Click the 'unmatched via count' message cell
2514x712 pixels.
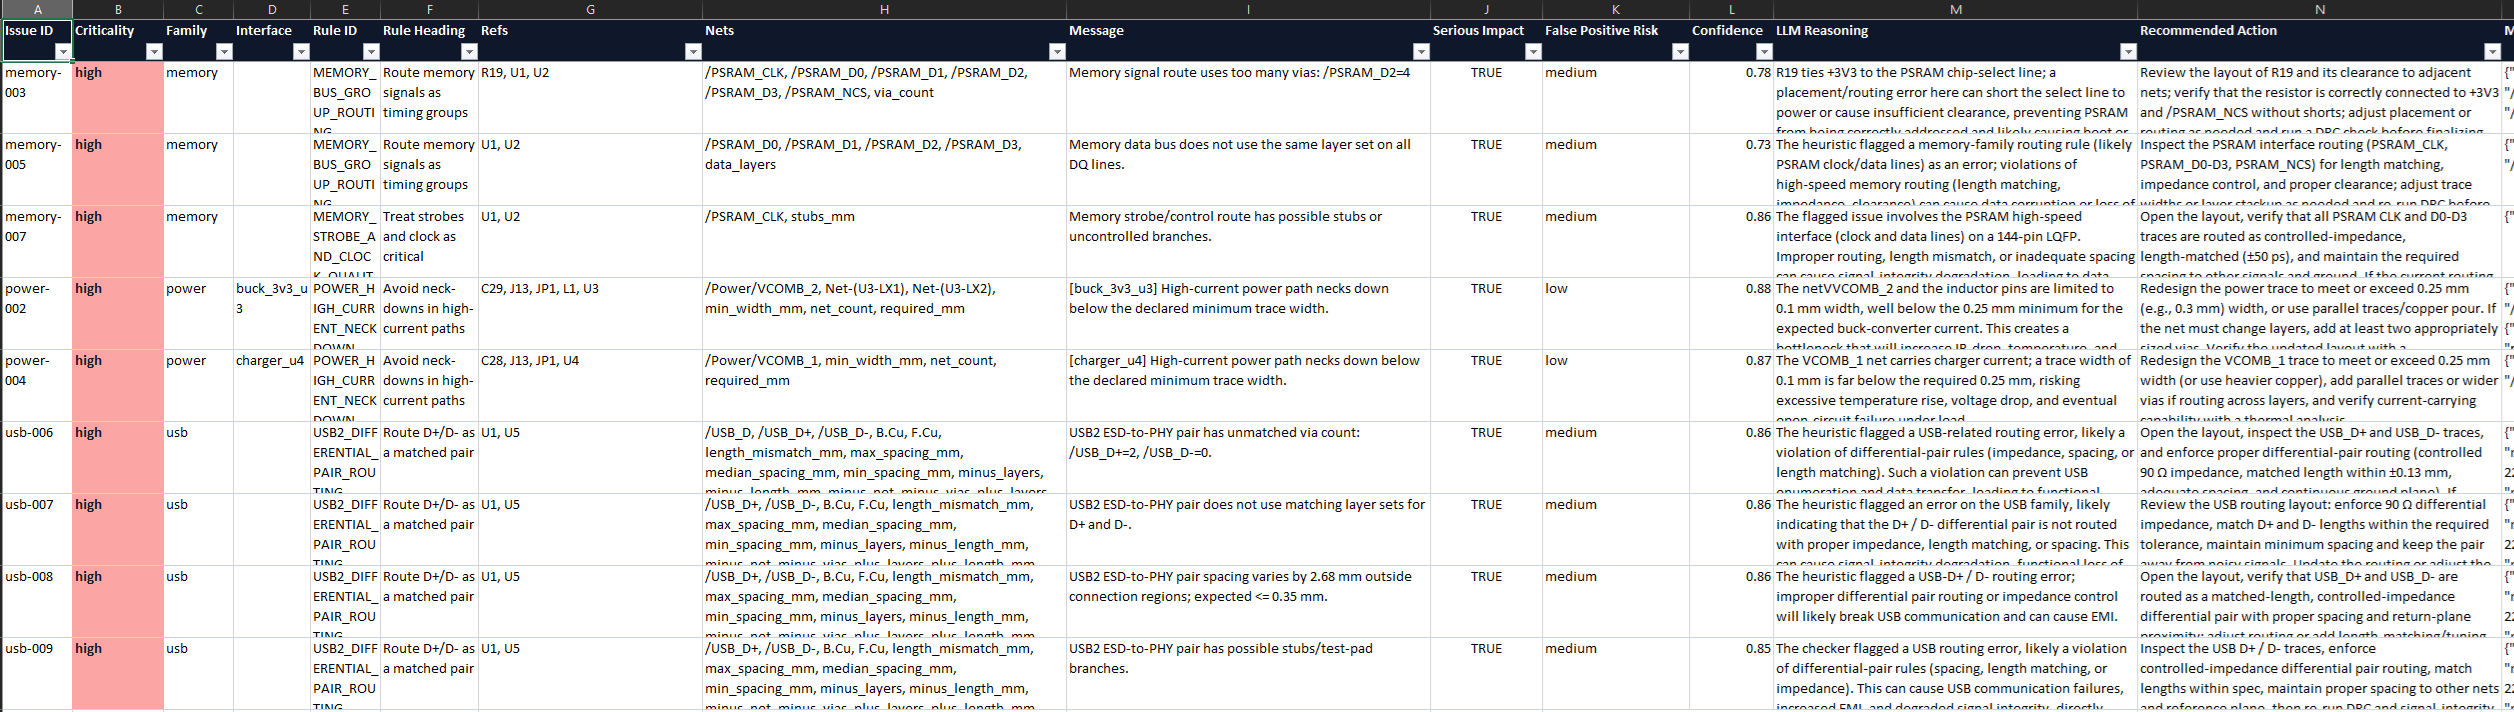(1248, 458)
